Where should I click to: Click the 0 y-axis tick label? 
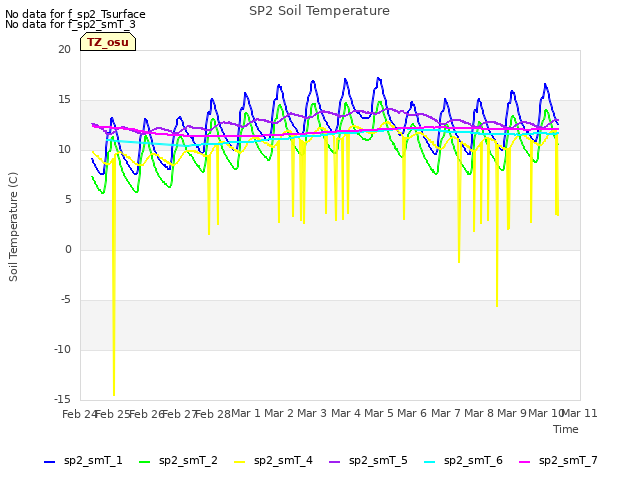pos(68,249)
